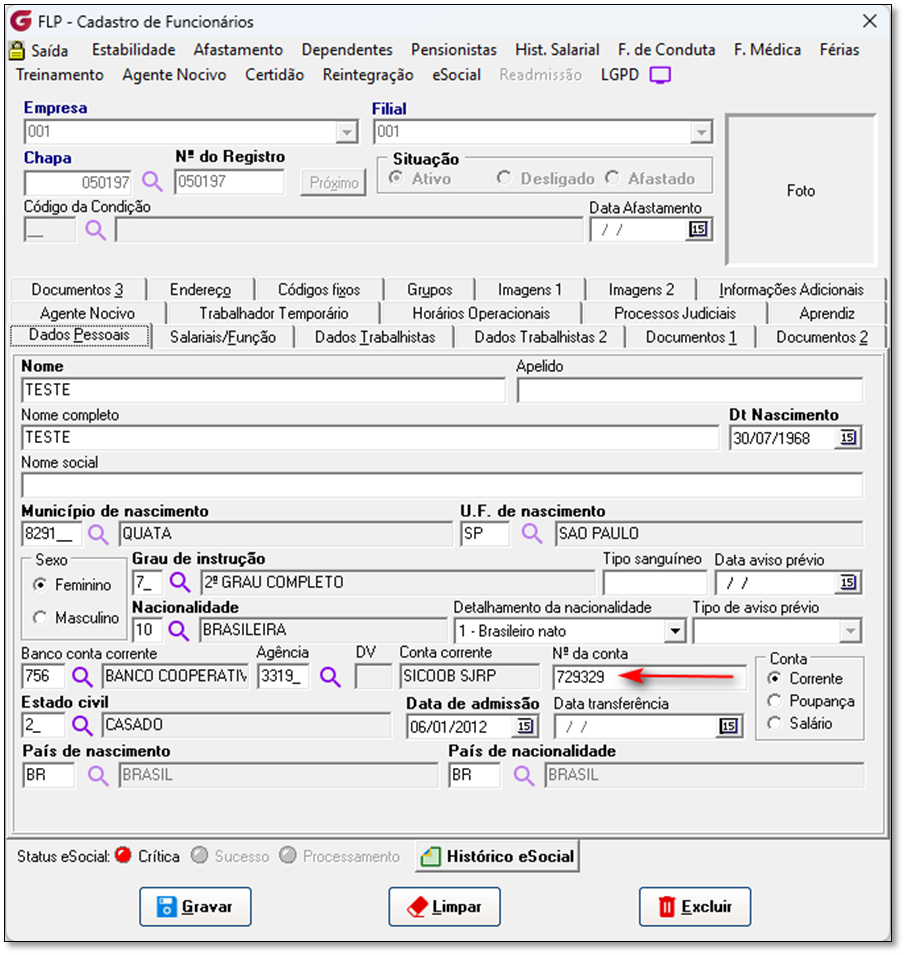The image size is (905, 955).
Task: Click the Foto placeholder box
Action: coord(801,190)
